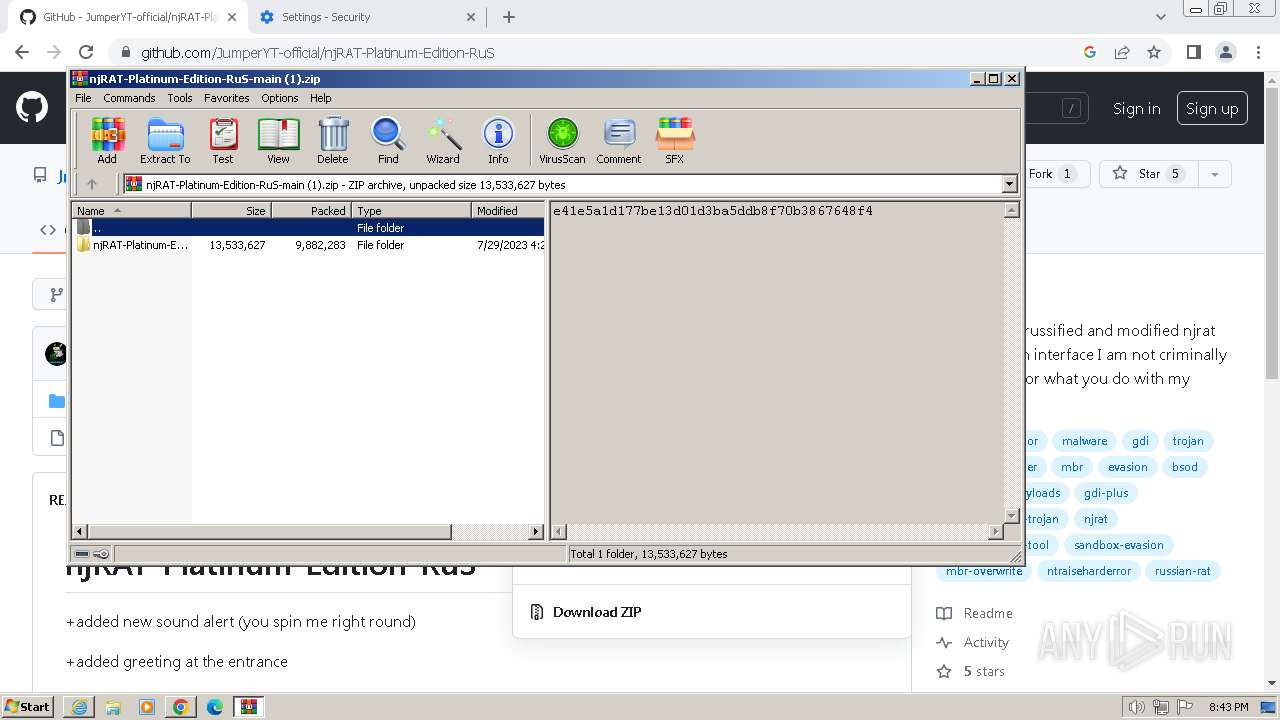Open the File menu in WinRAR
This screenshot has width=1280, height=720.
[x=83, y=98]
